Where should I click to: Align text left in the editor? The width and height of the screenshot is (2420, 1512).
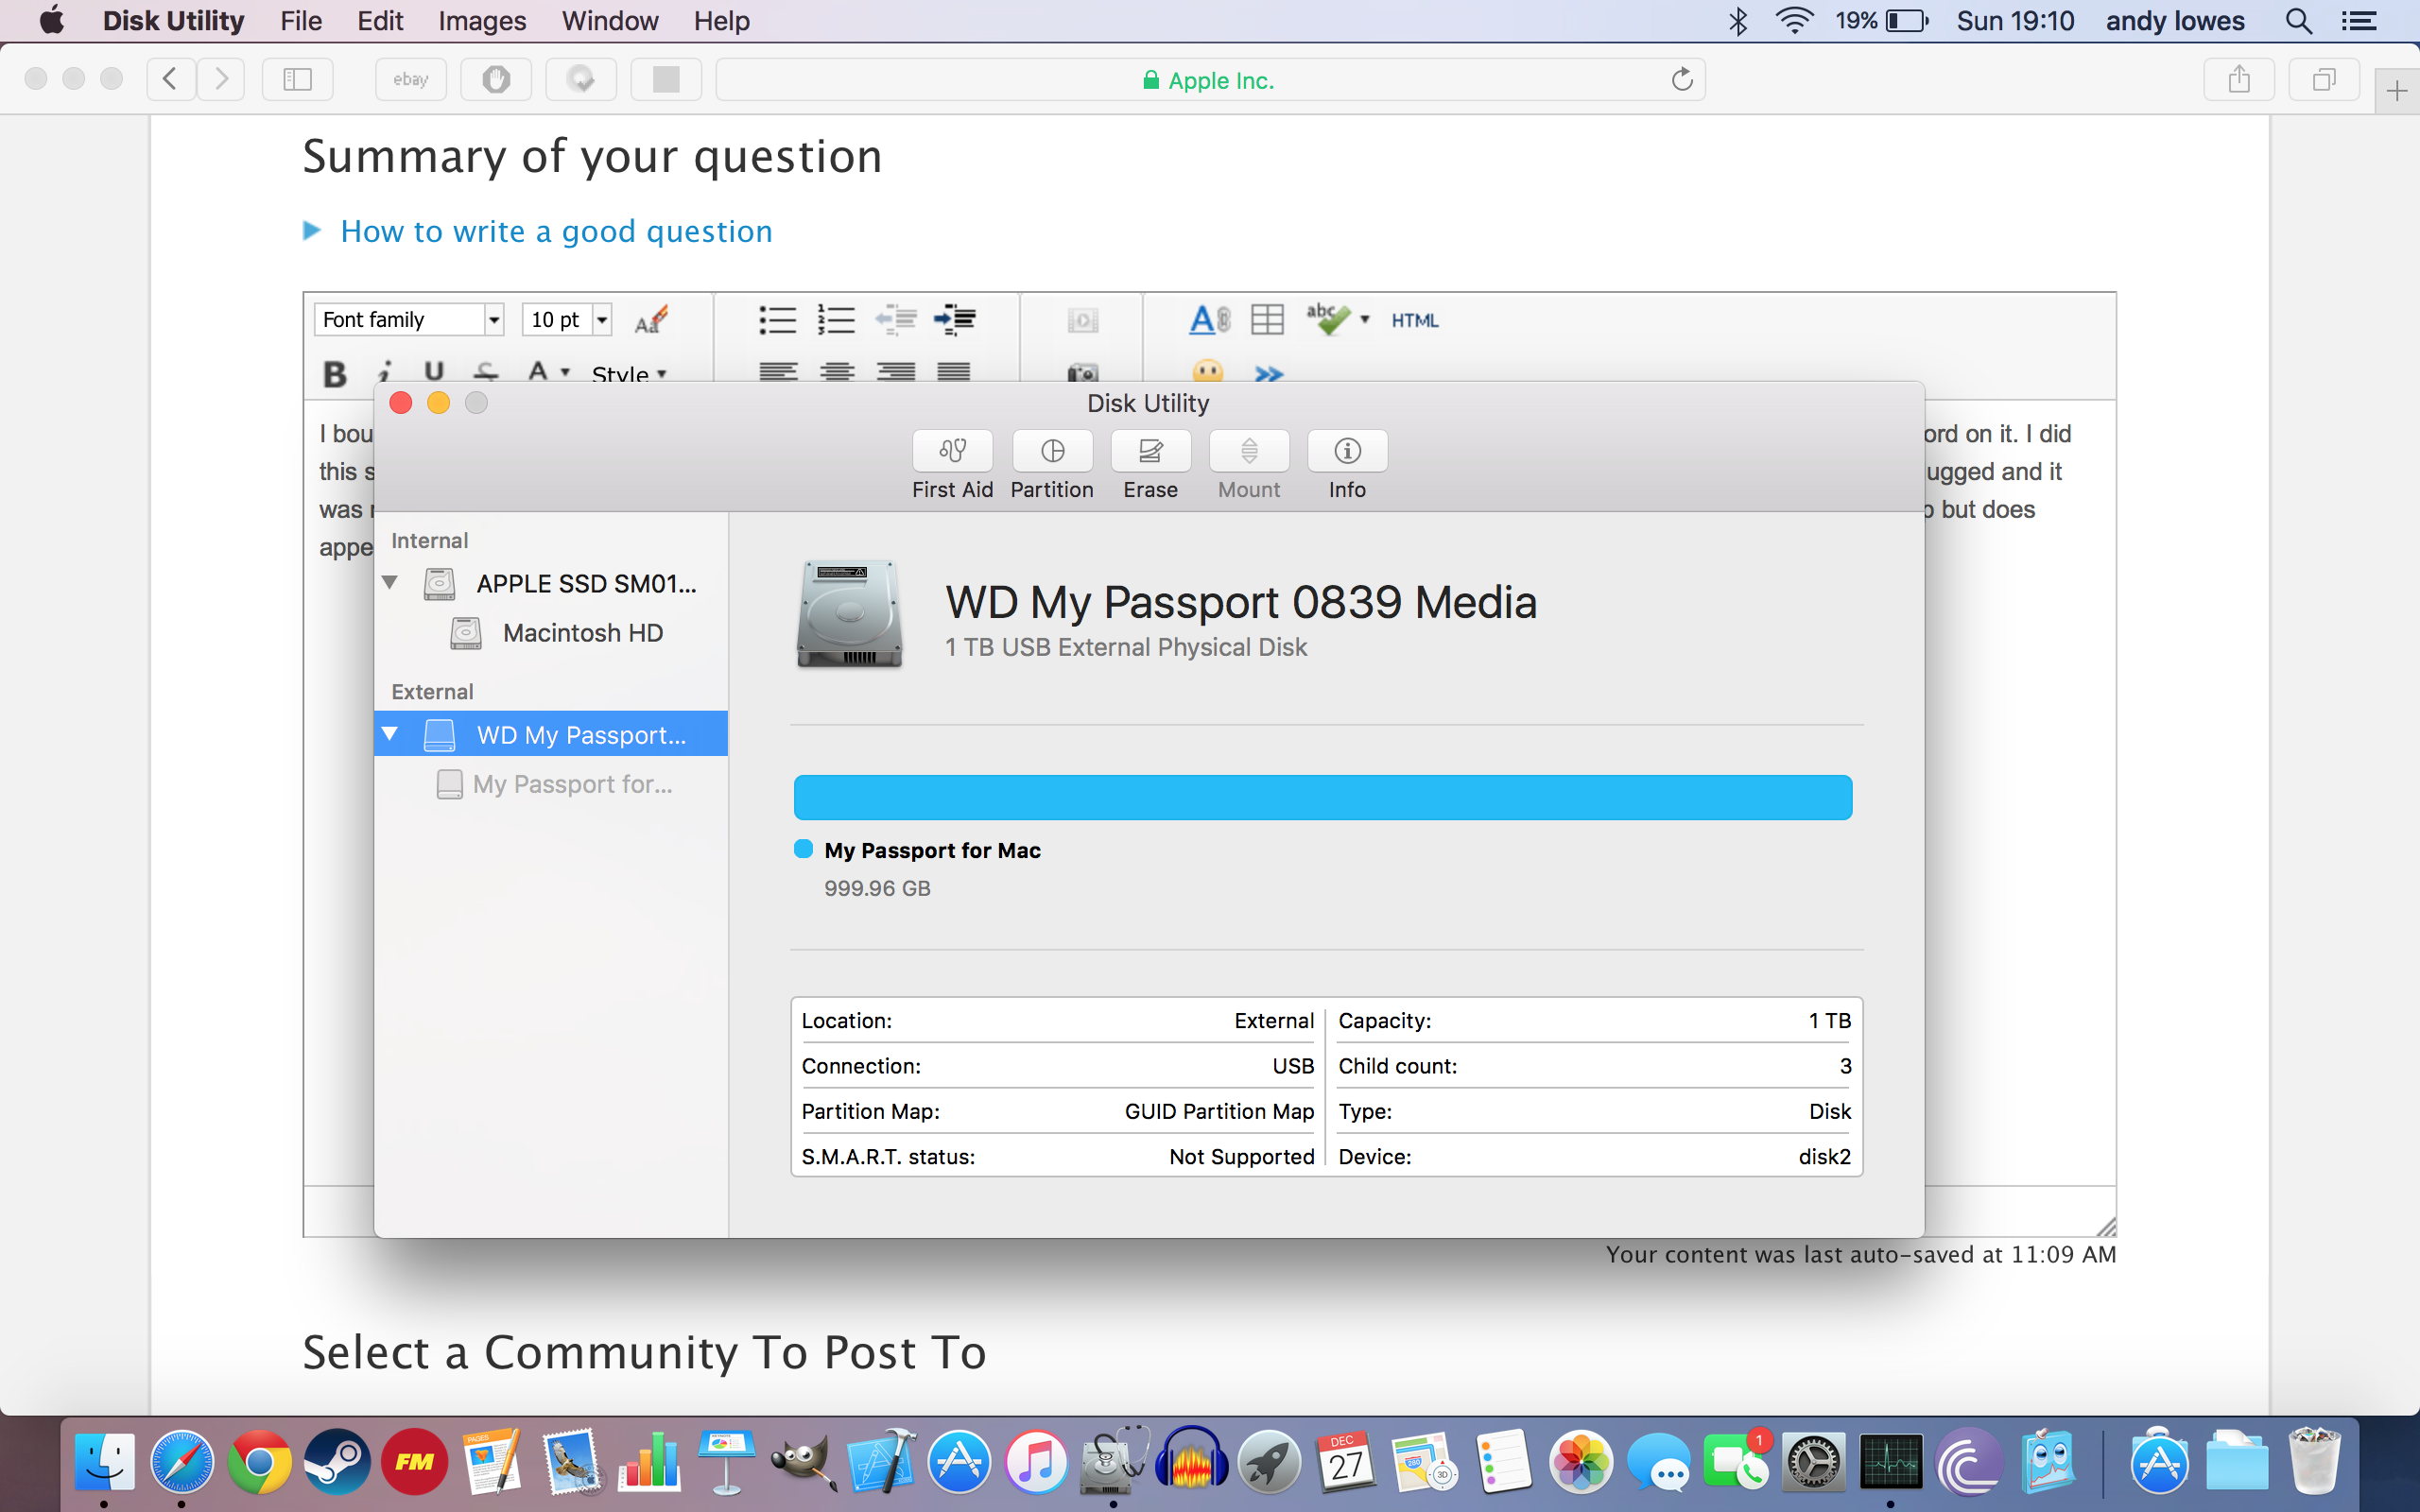(x=778, y=372)
